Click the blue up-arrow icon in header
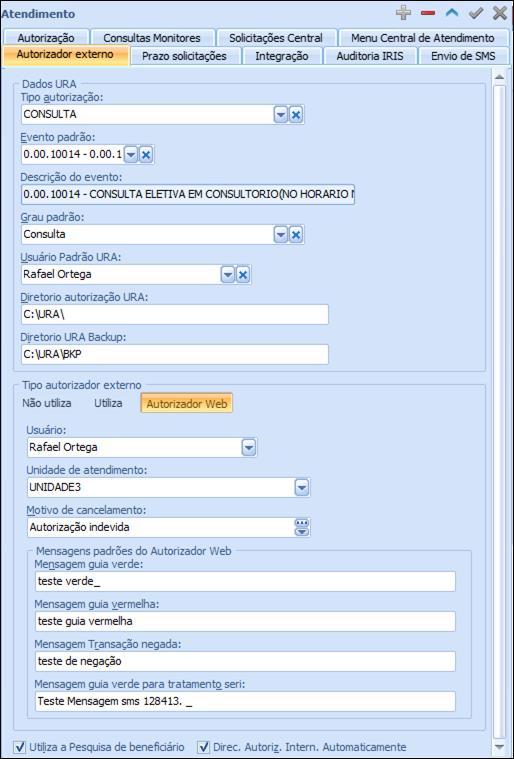 click(452, 13)
